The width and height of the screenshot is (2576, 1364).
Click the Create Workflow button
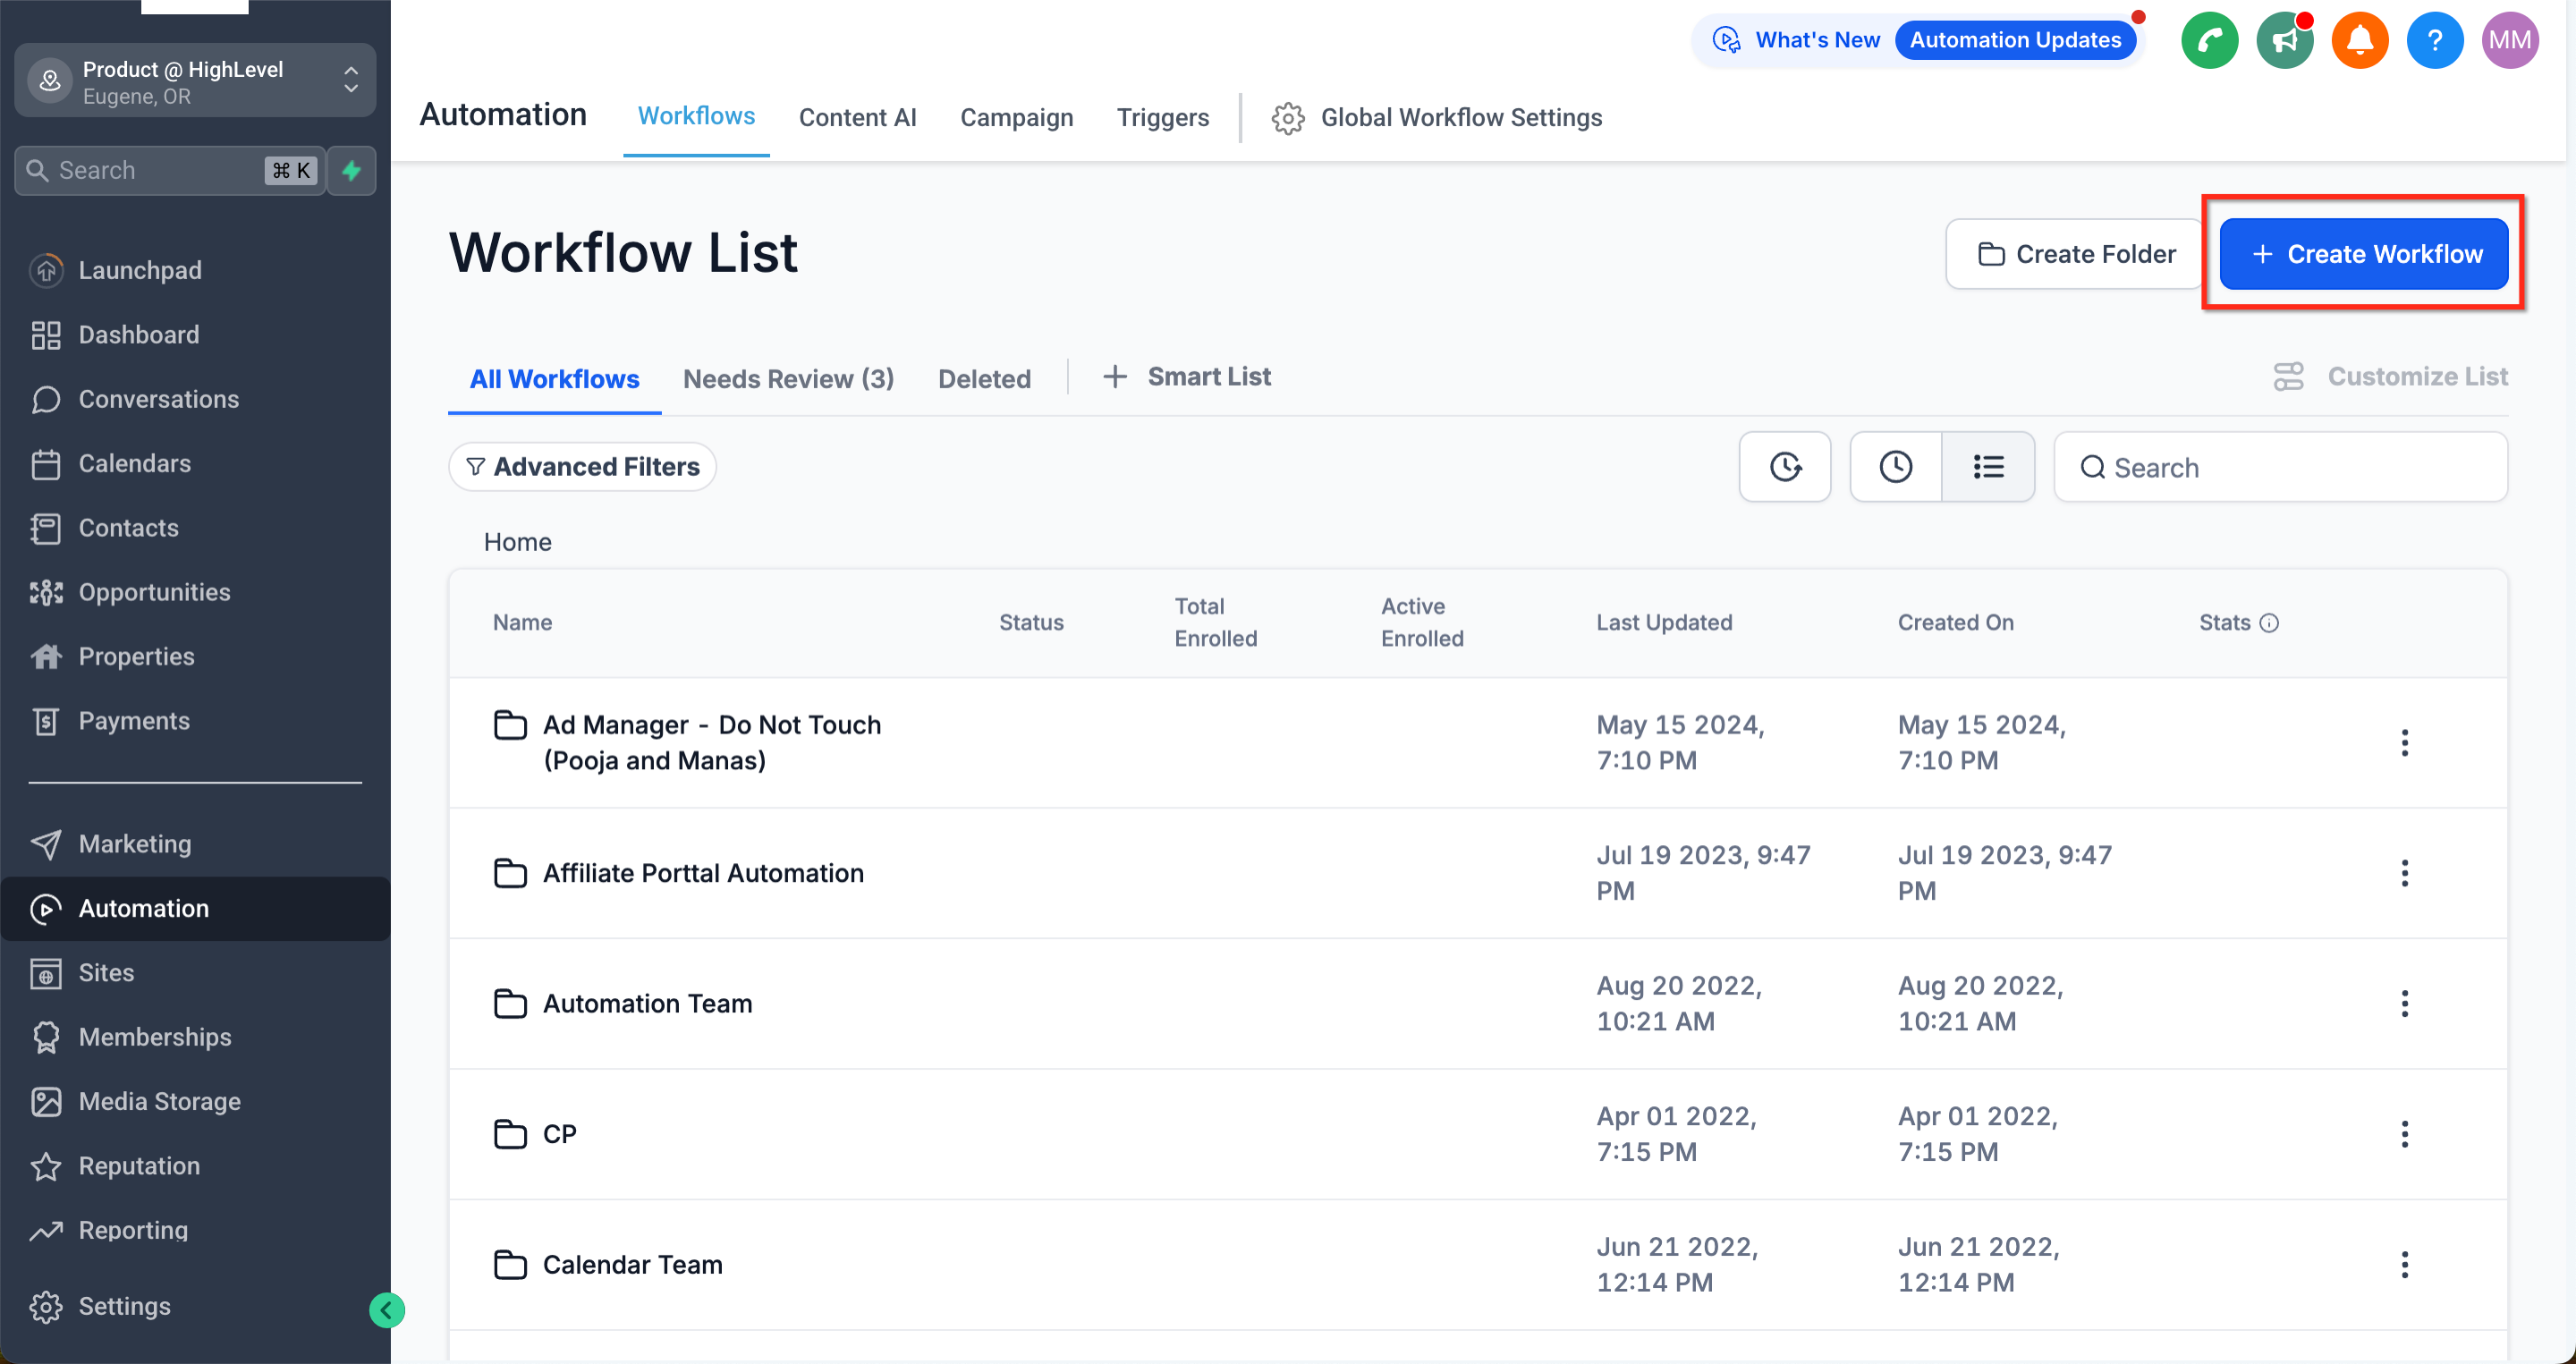click(2364, 254)
